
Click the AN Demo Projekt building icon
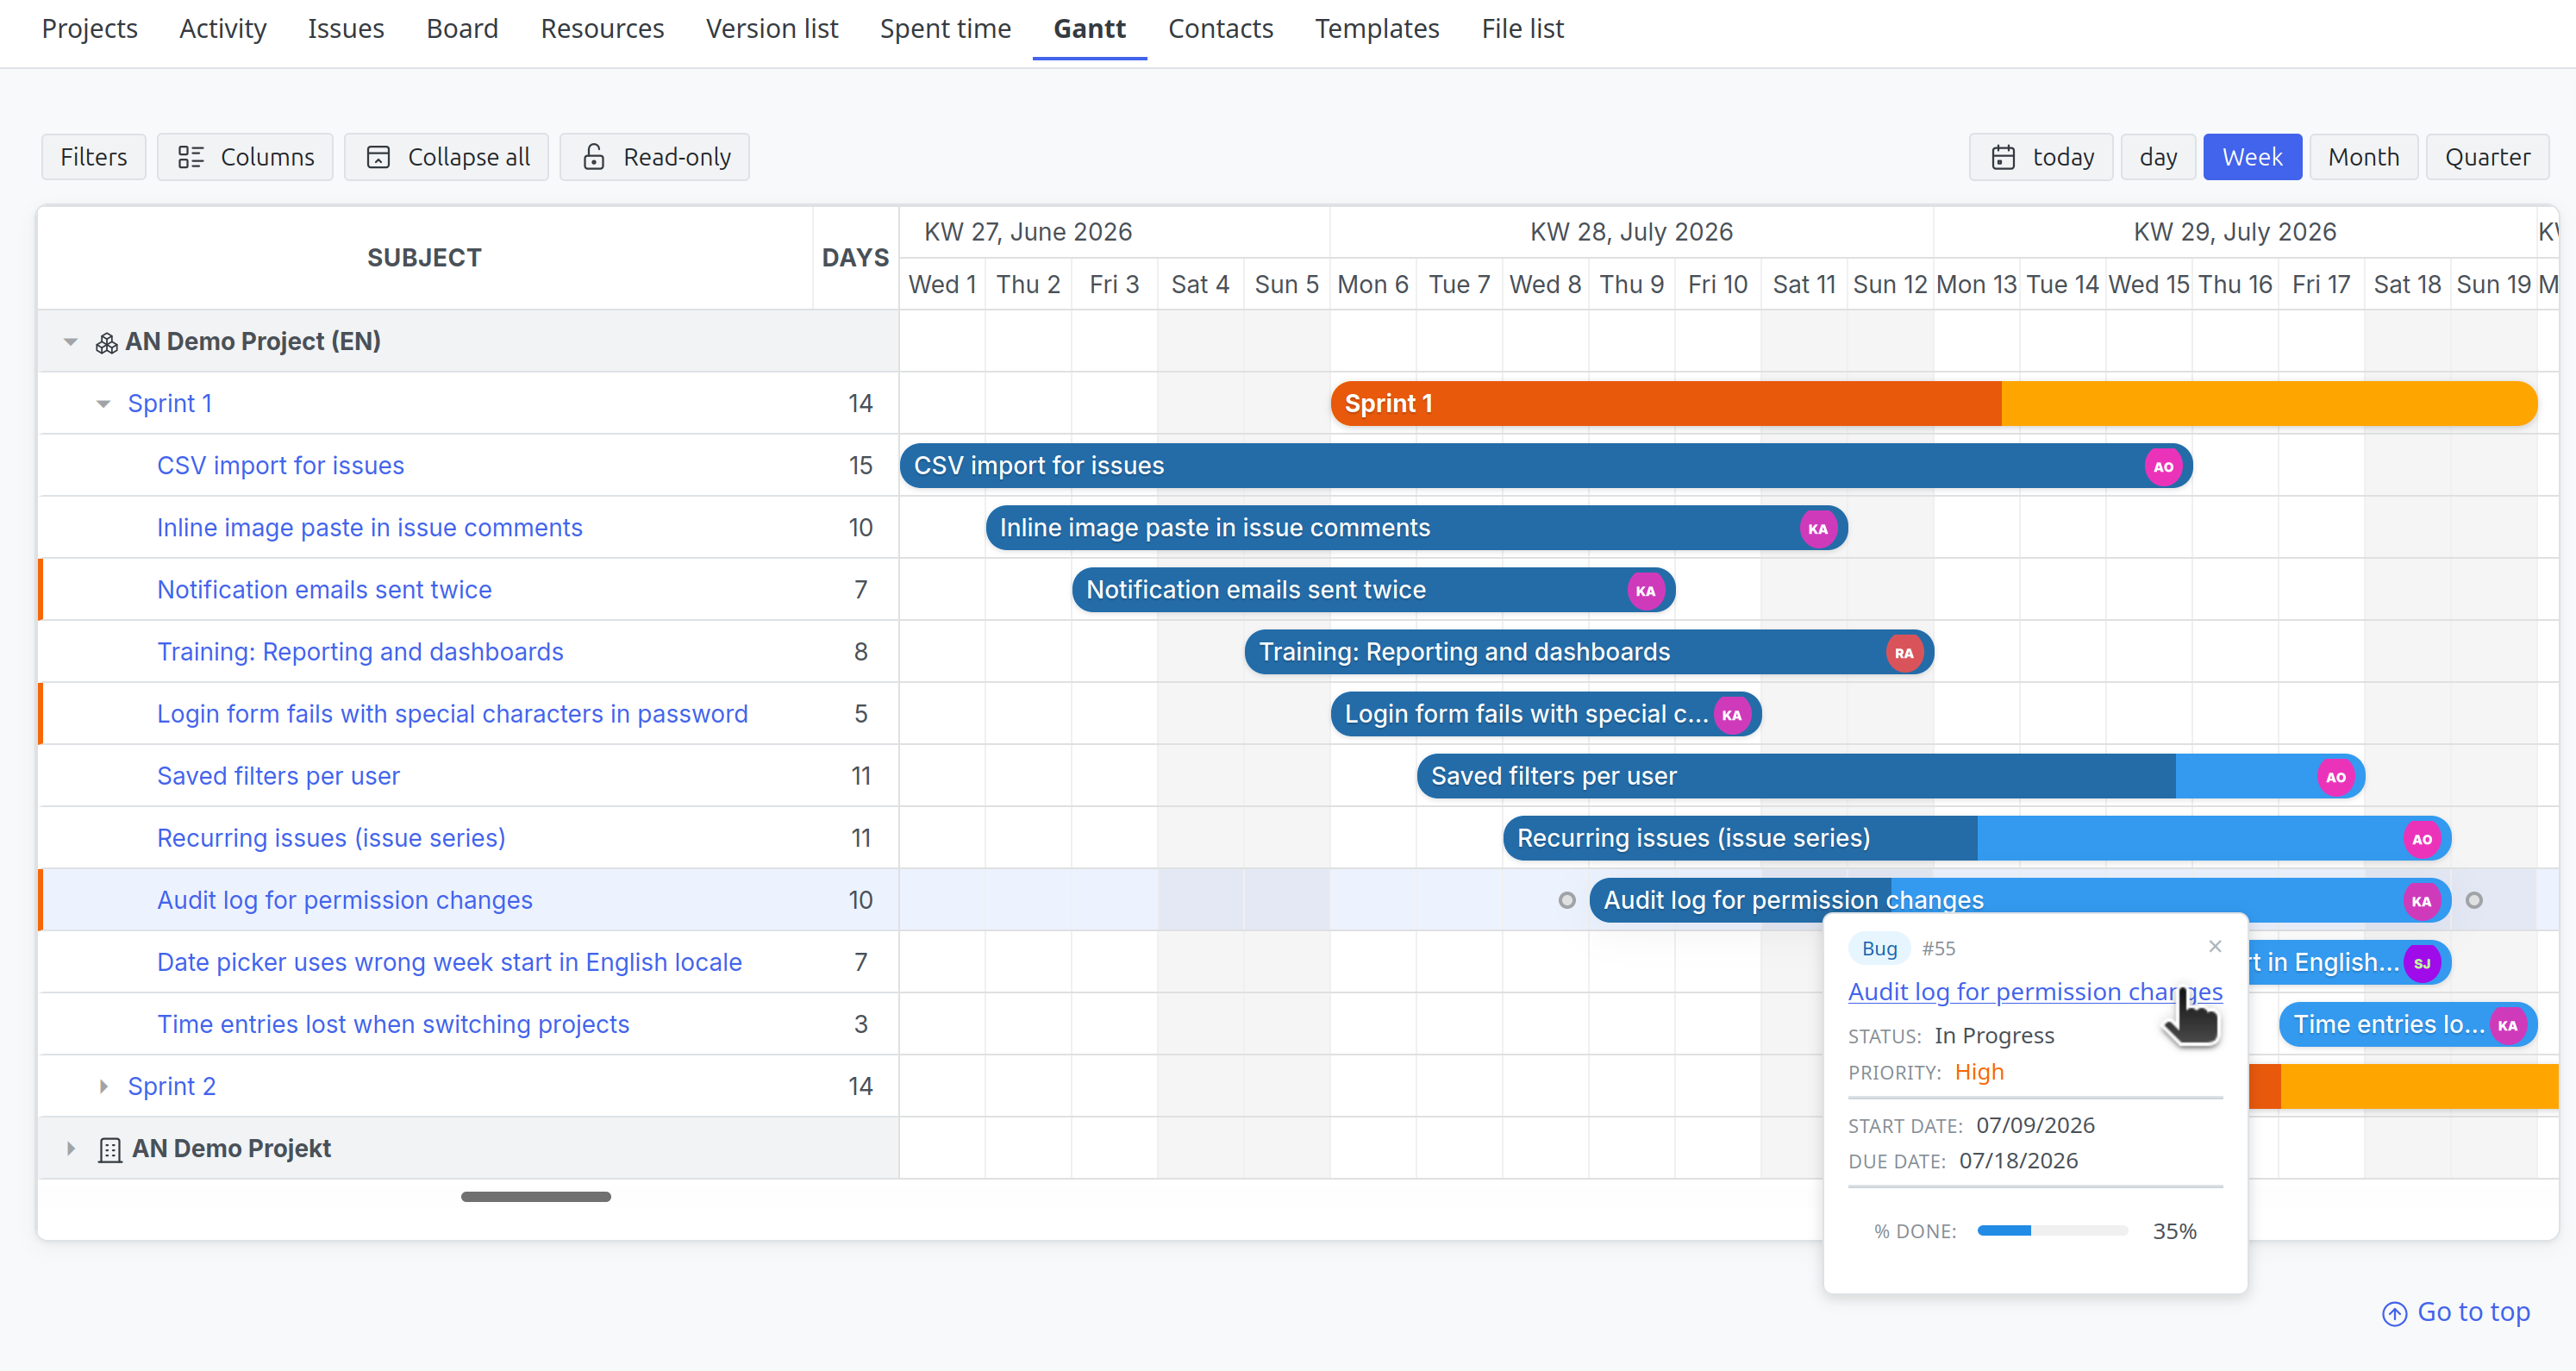click(110, 1149)
